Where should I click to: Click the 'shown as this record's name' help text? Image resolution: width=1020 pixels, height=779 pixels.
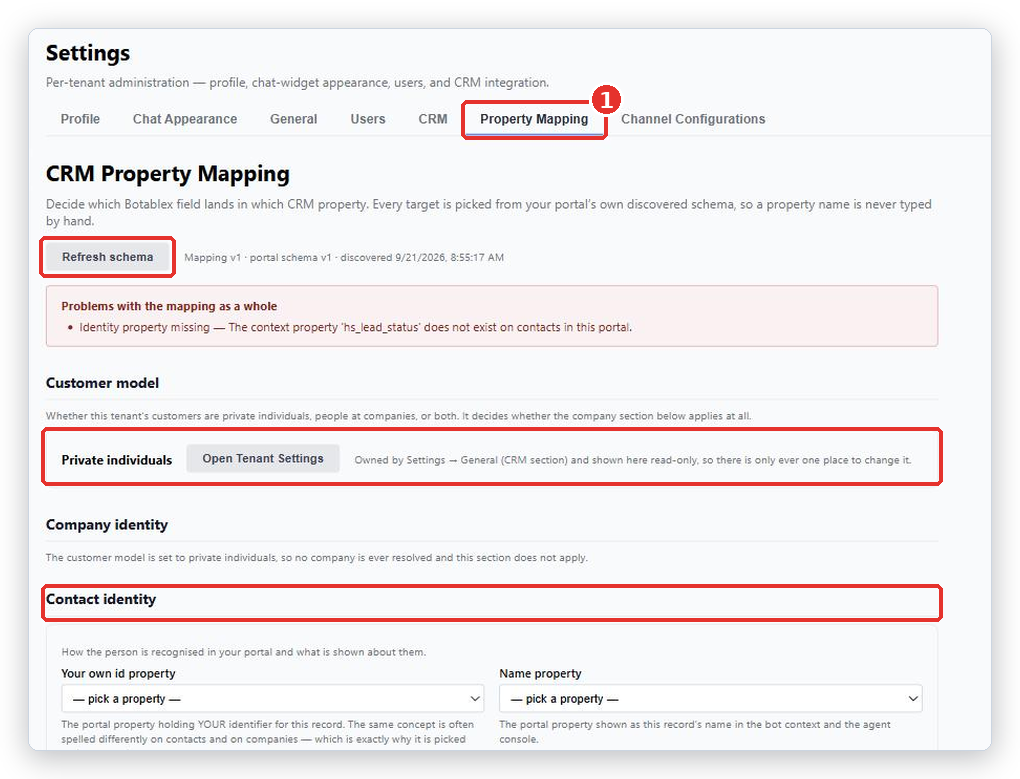pos(695,732)
